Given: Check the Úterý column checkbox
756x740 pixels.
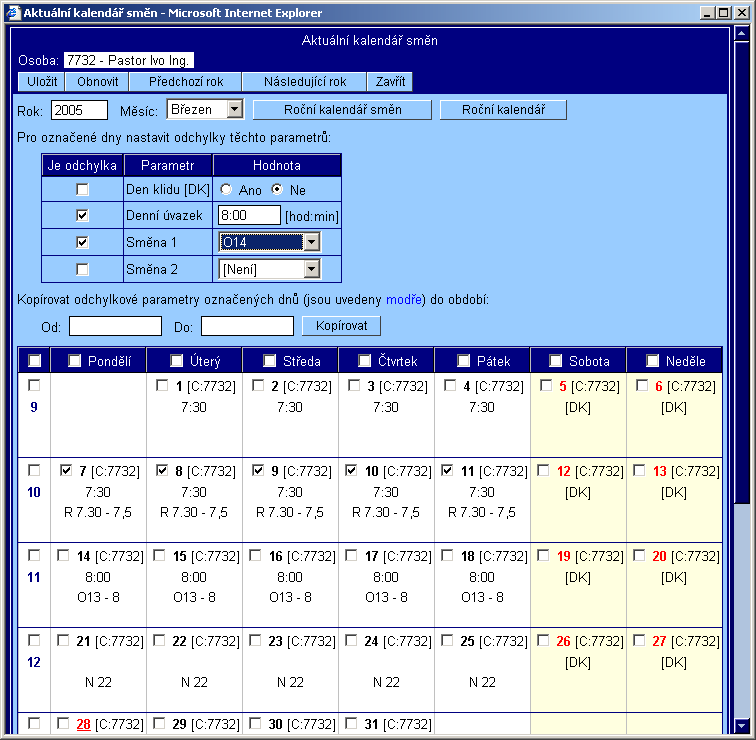Looking at the screenshot, I should click(176, 361).
